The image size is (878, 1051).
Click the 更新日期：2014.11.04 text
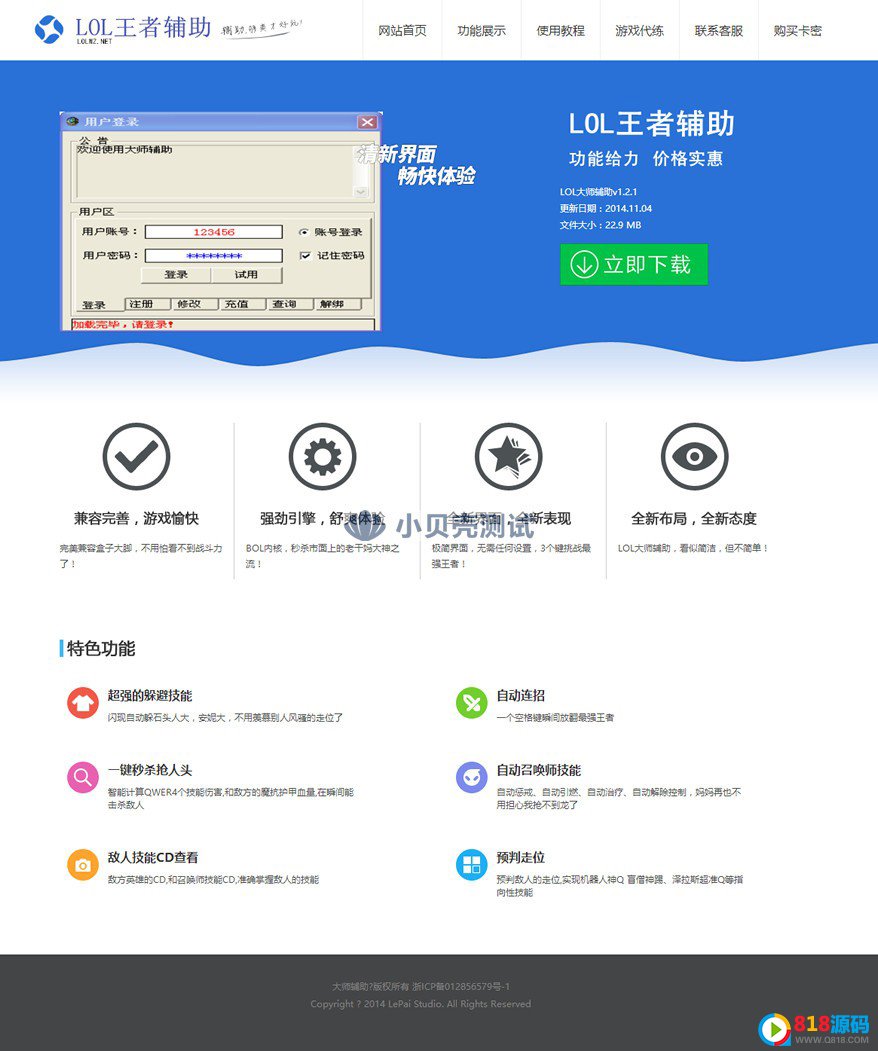pyautogui.click(x=606, y=208)
